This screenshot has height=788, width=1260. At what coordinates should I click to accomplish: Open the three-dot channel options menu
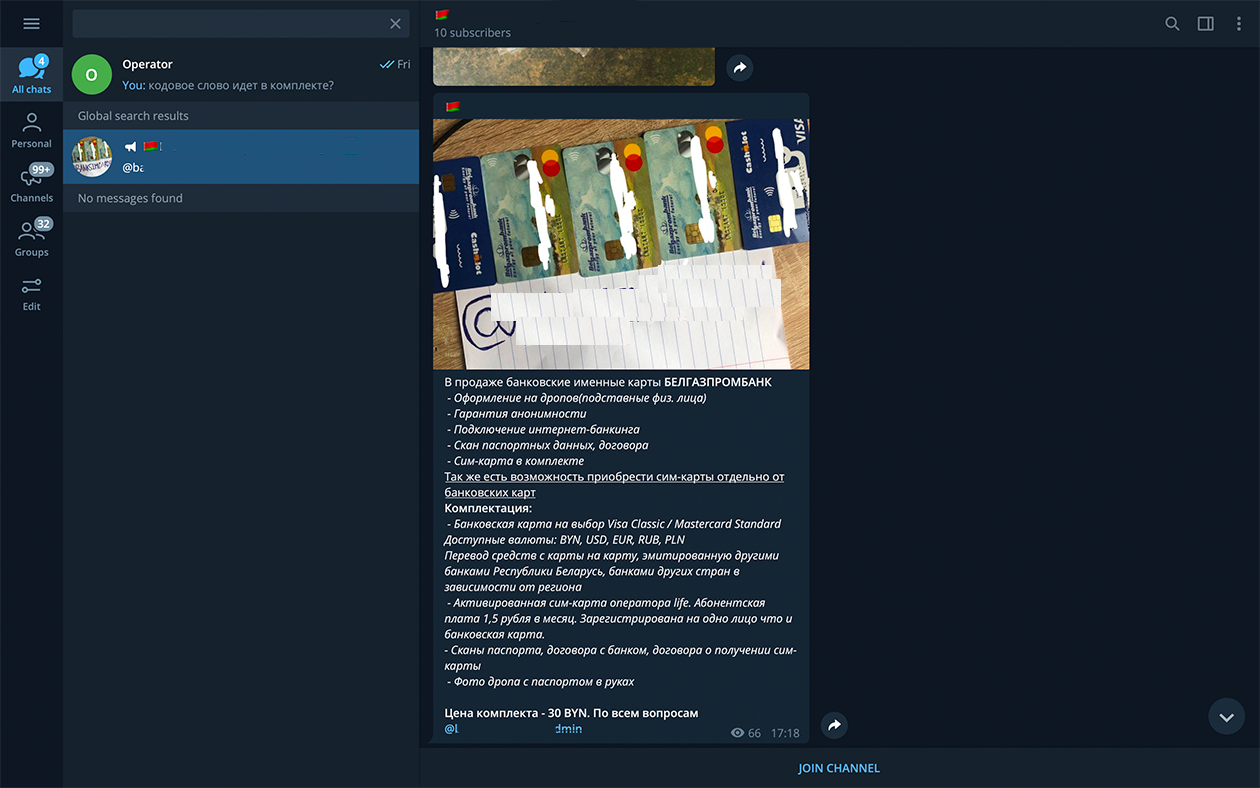(x=1239, y=24)
